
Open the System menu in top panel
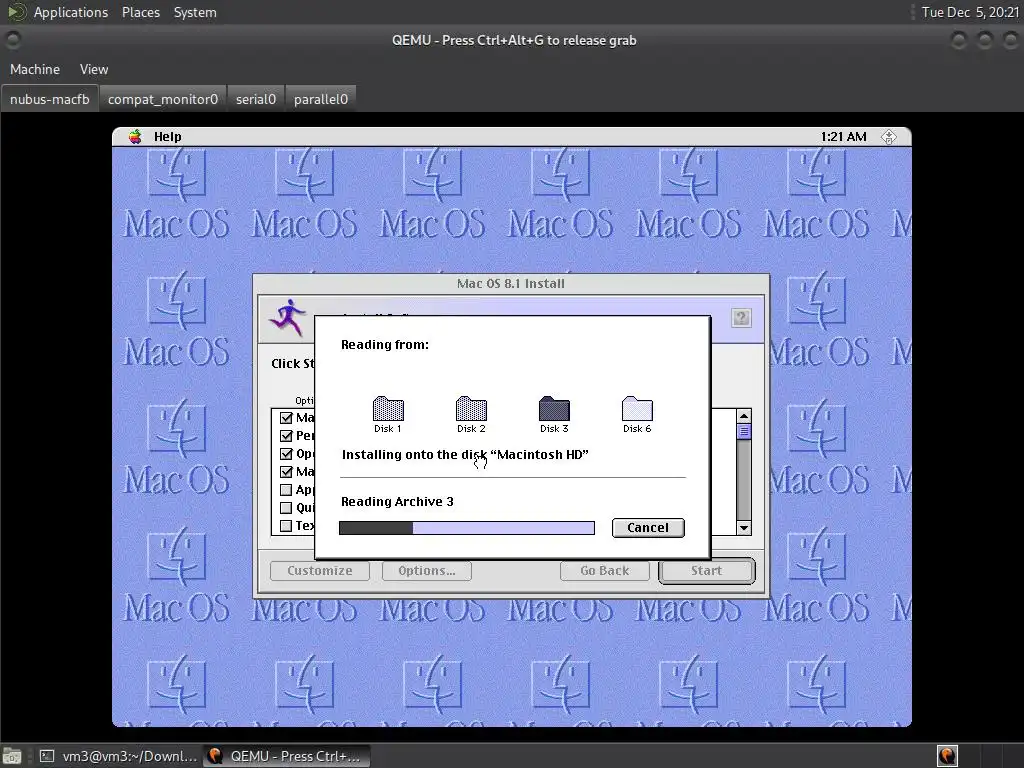tap(195, 12)
